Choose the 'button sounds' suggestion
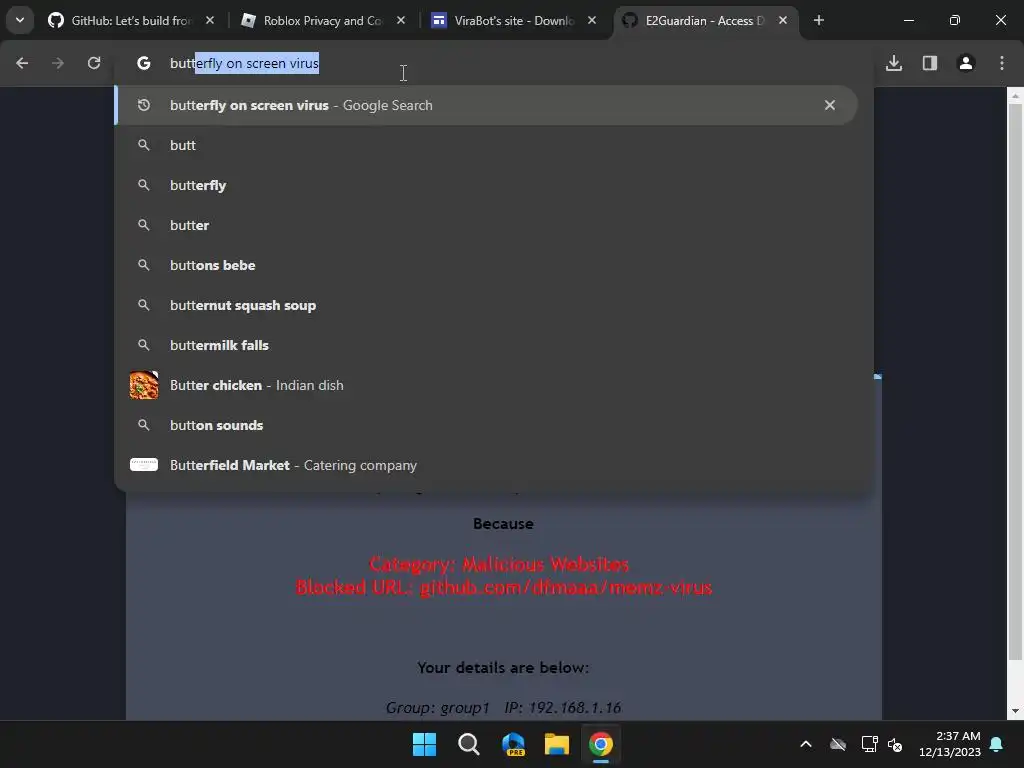 [x=486, y=425]
